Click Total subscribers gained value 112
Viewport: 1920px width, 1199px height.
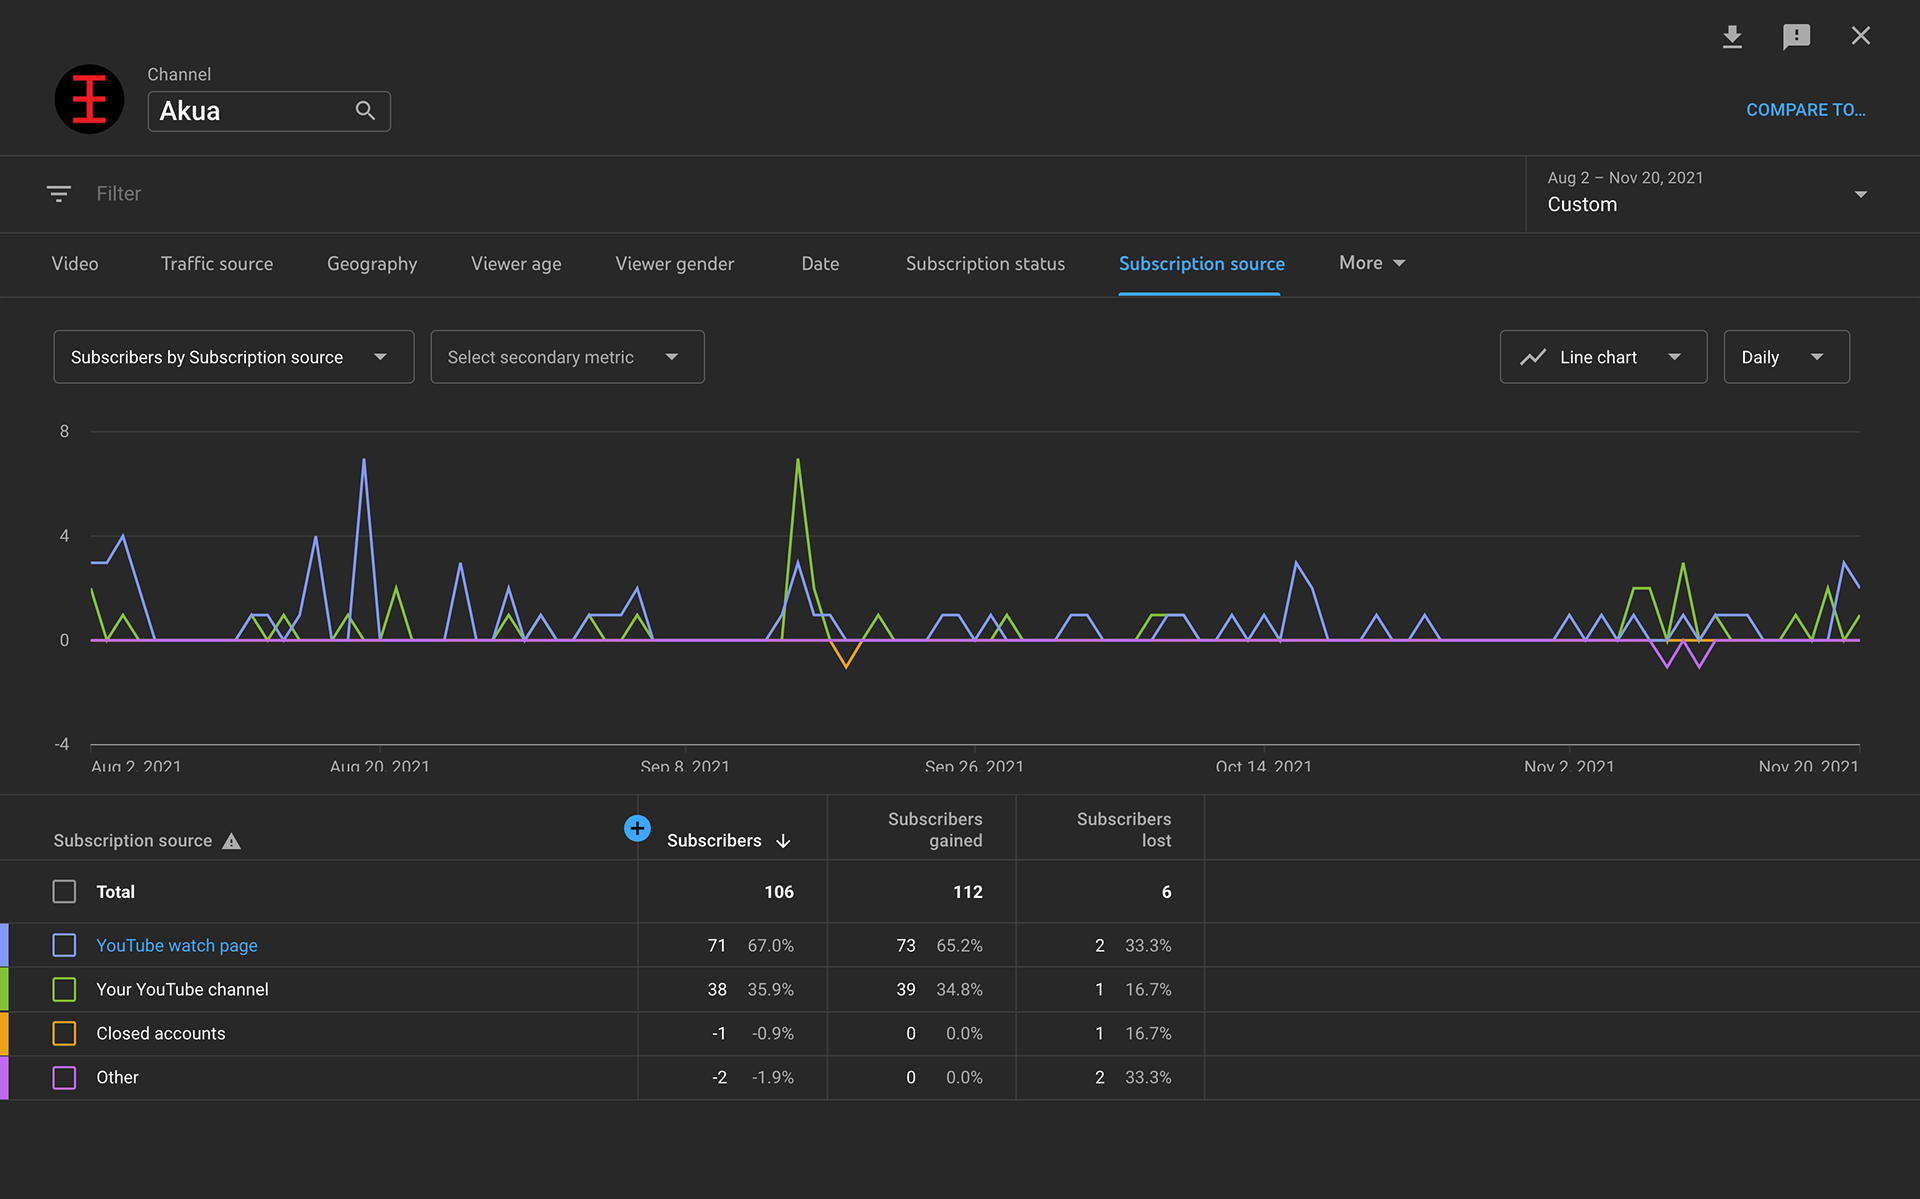tap(967, 891)
